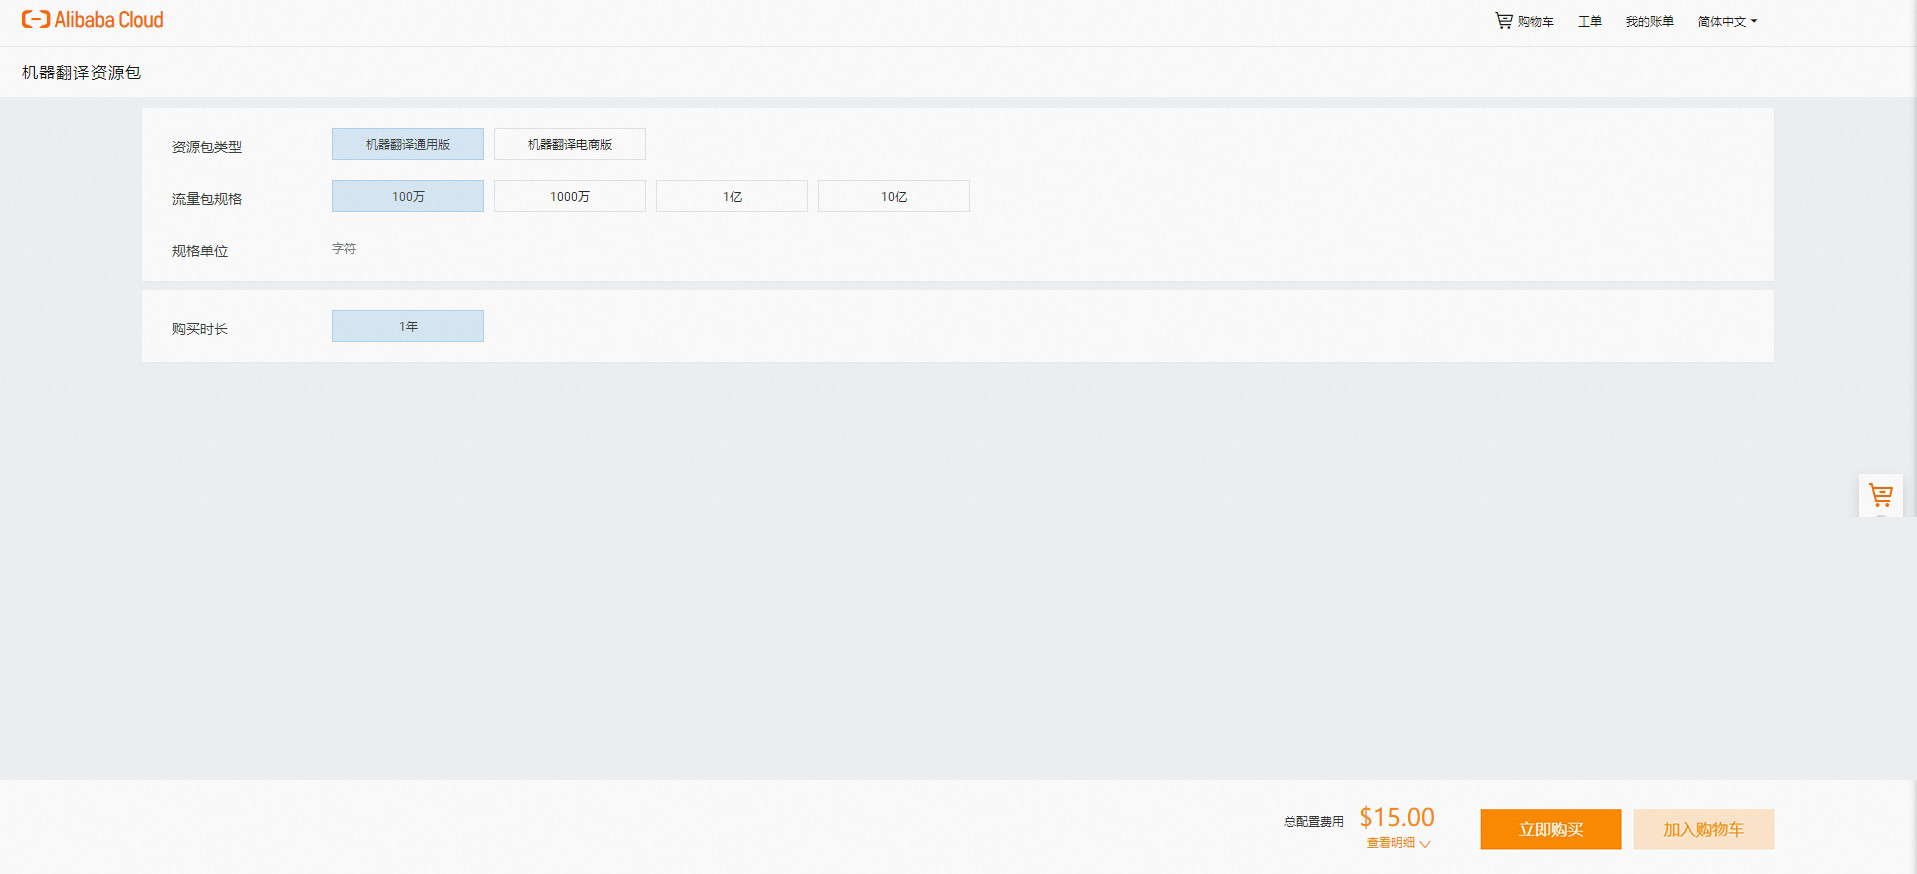Select the 机器翻译电商版 resource type

(570, 144)
